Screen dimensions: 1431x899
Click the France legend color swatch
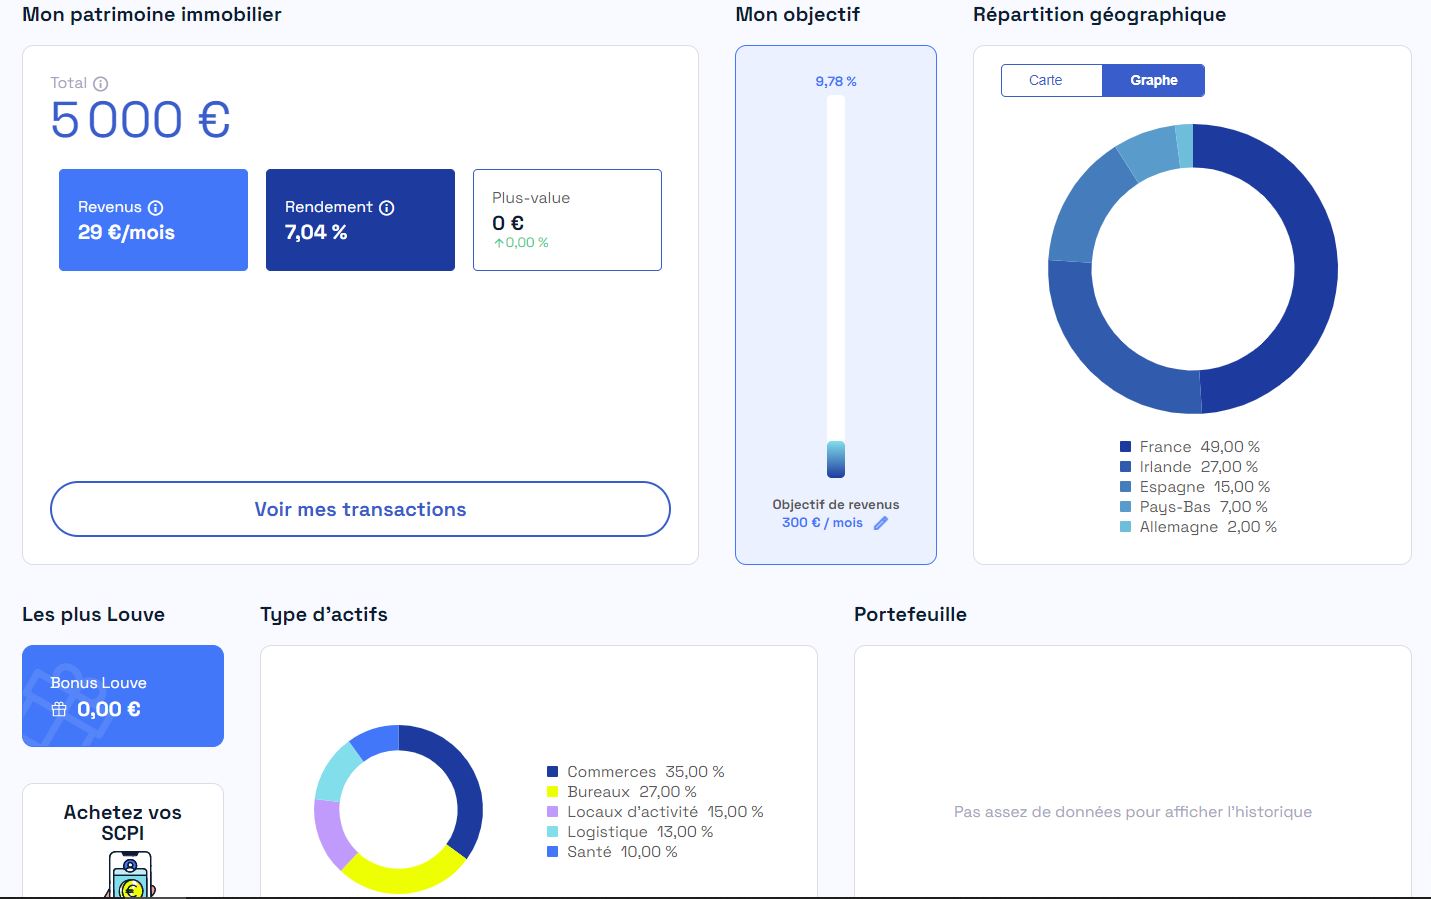1125,447
